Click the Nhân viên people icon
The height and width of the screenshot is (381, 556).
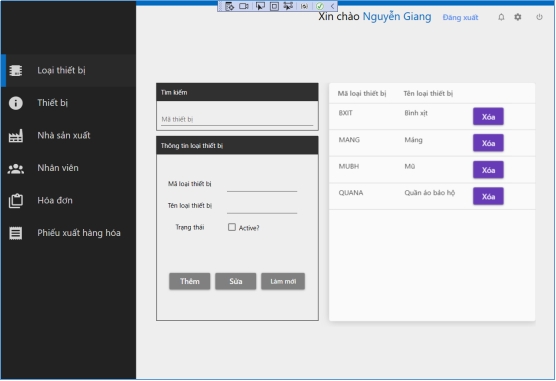click(16, 169)
